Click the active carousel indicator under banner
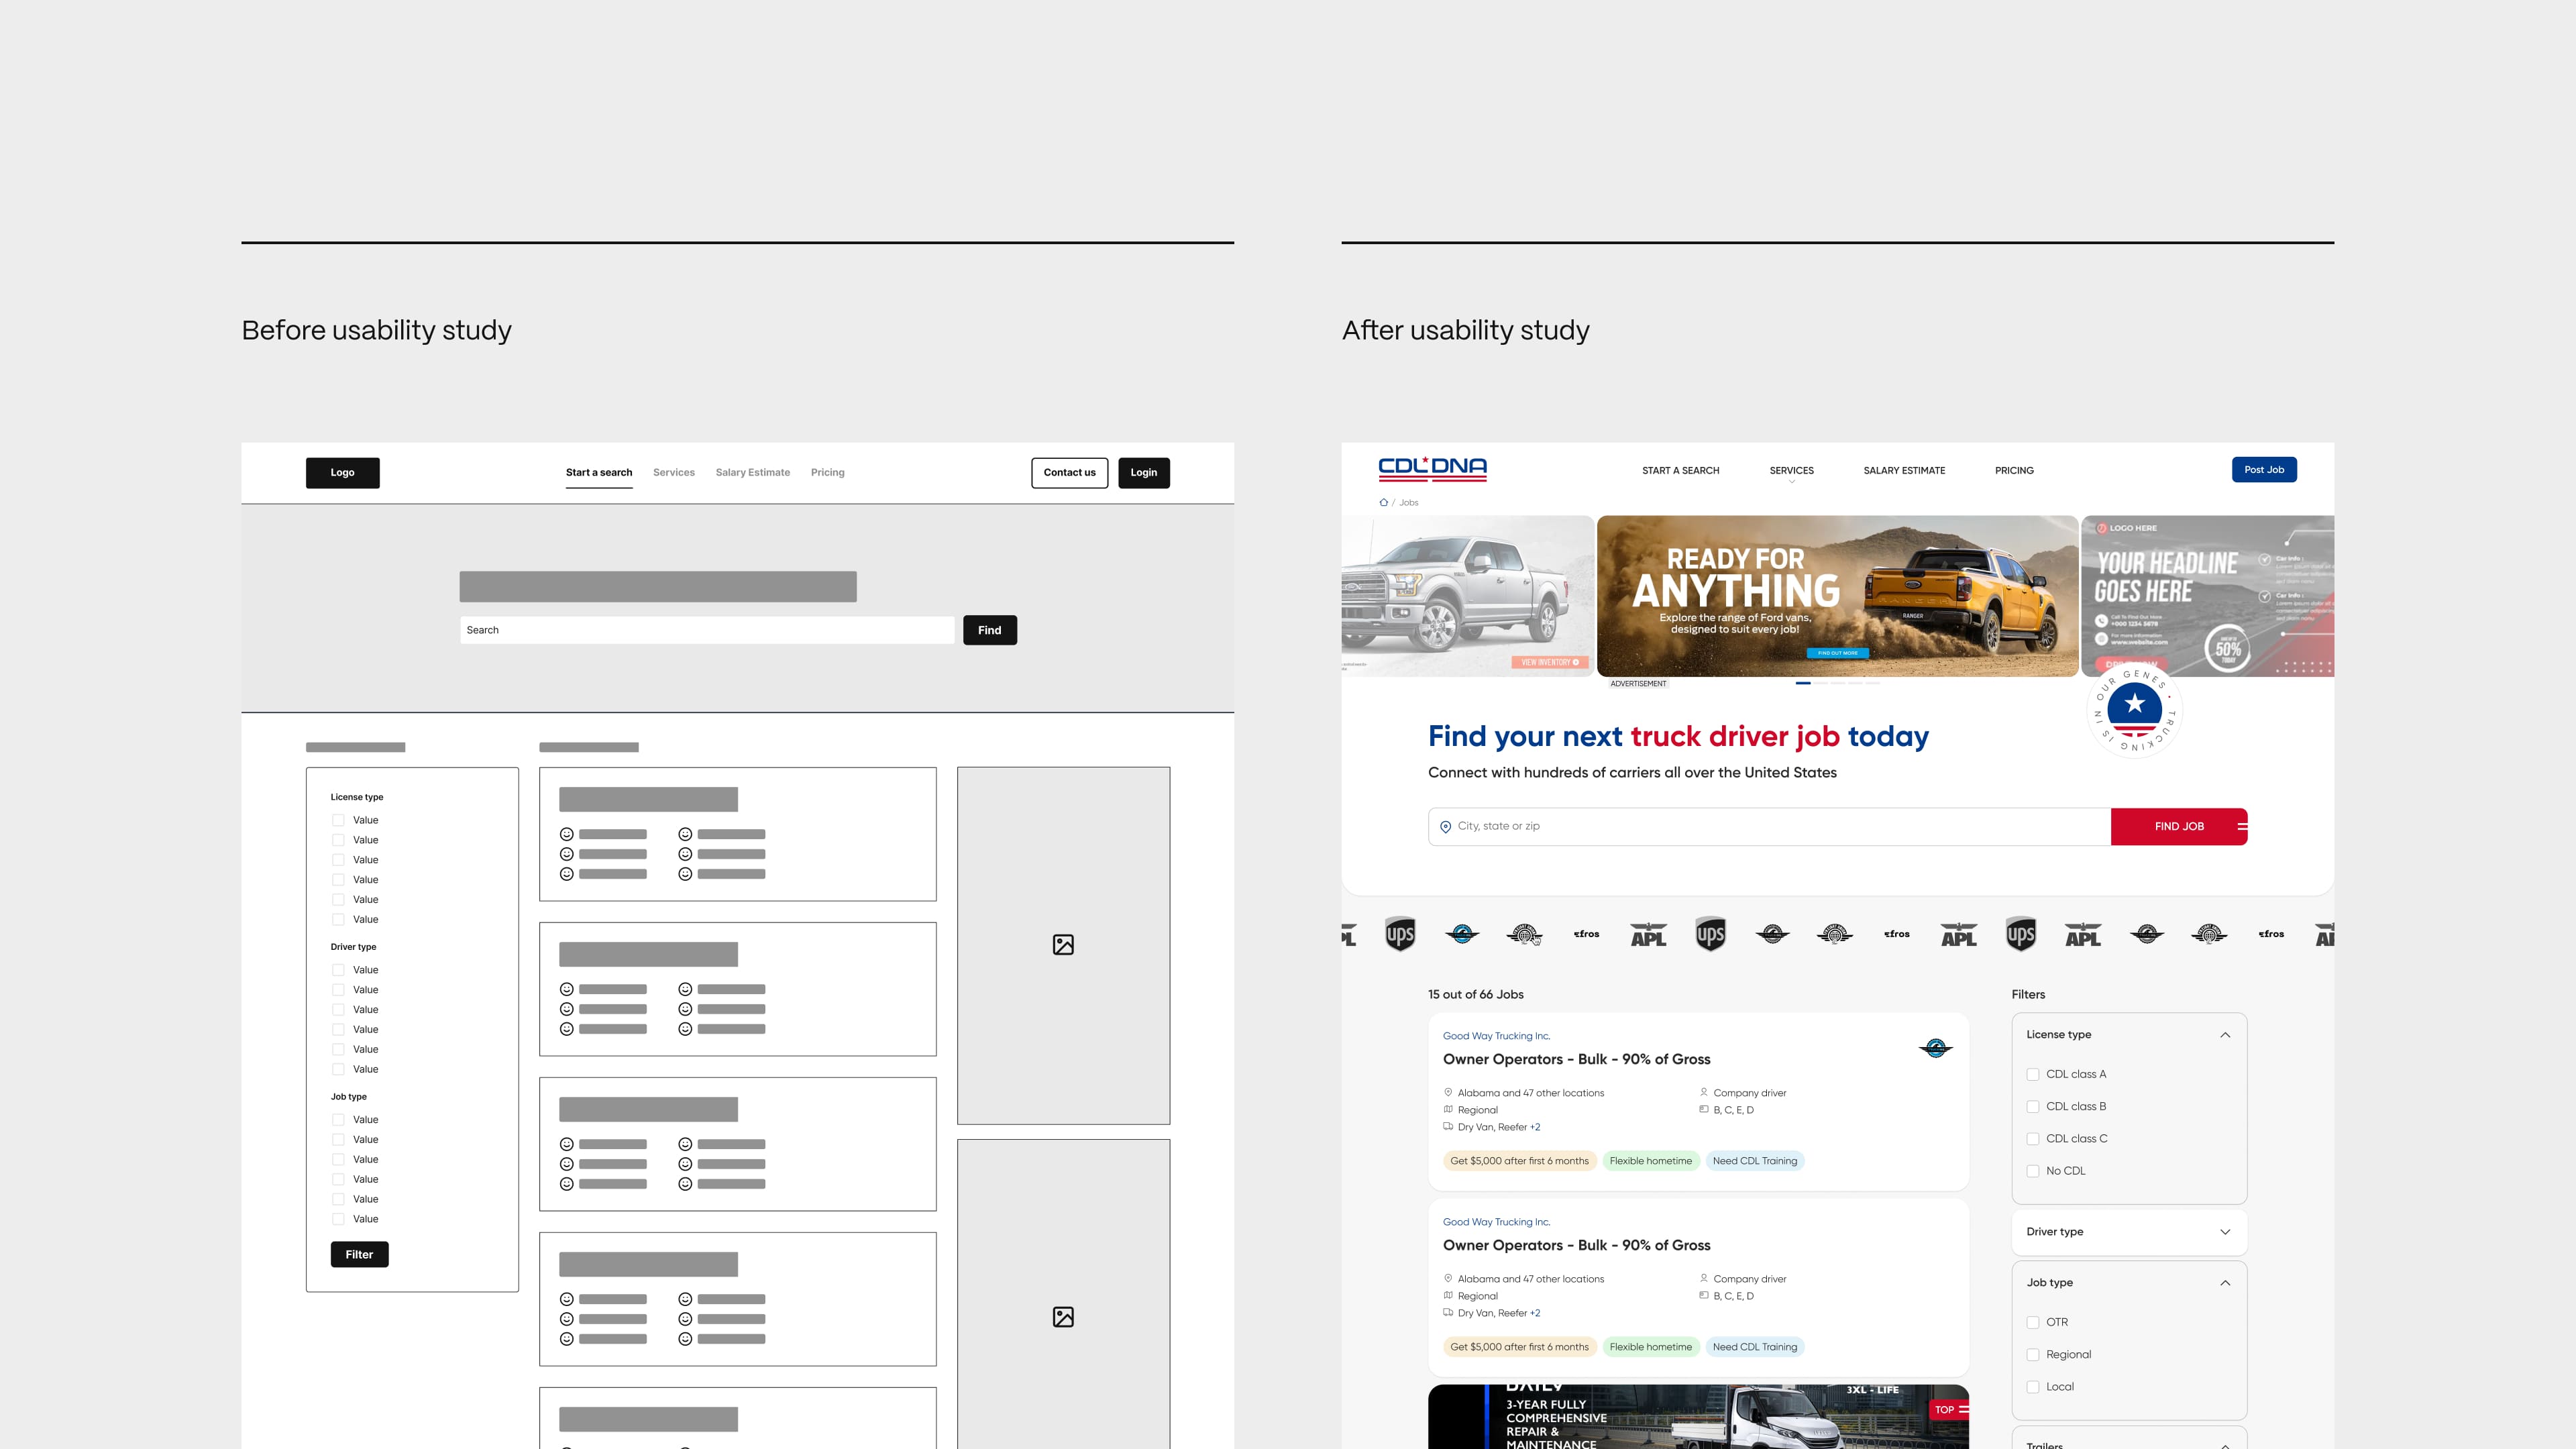The height and width of the screenshot is (1449, 2576). click(x=1803, y=683)
